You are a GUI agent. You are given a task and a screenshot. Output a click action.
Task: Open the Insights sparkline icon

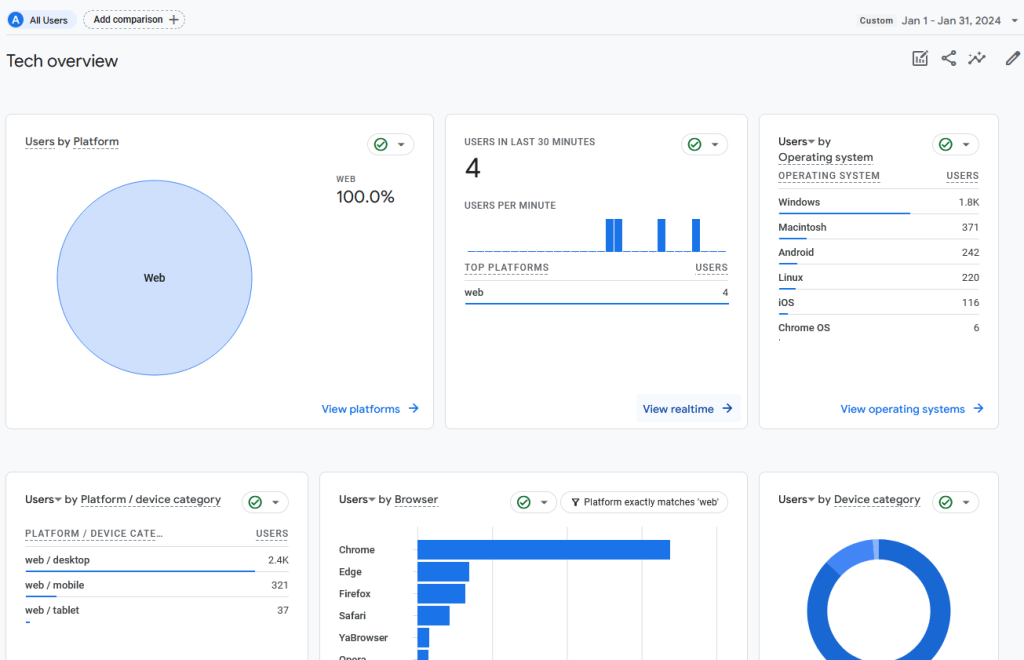[977, 59]
